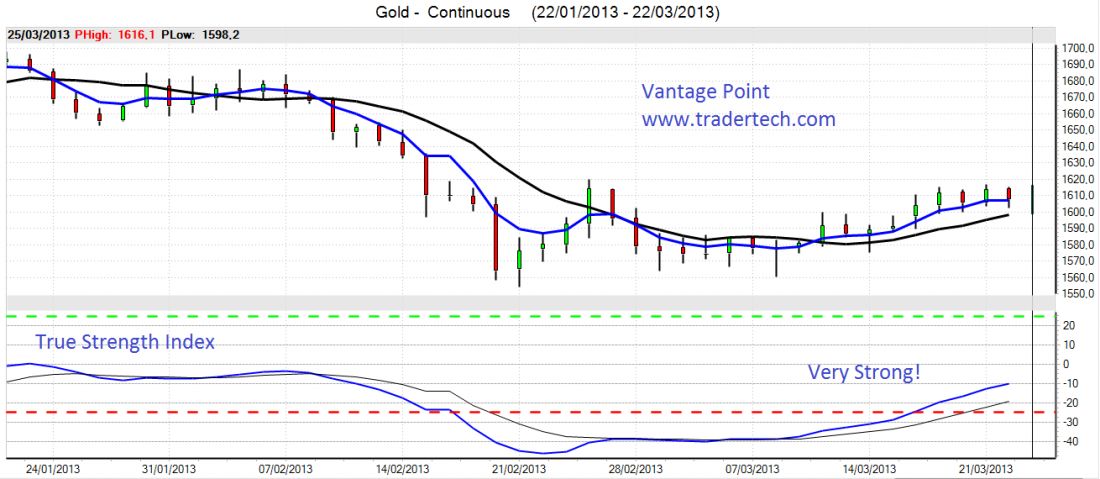The height and width of the screenshot is (479, 1100).
Task: Click the 07/03/2013 date axis label
Action: 752,467
